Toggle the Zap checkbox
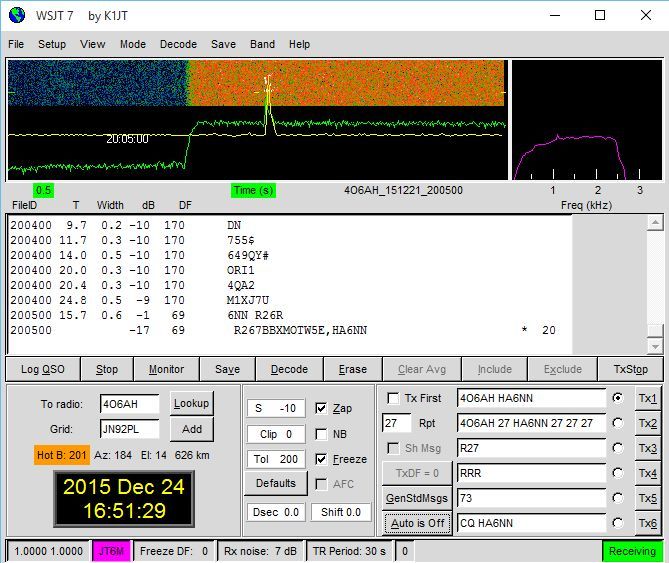Image resolution: width=669 pixels, height=563 pixels. (x=321, y=408)
